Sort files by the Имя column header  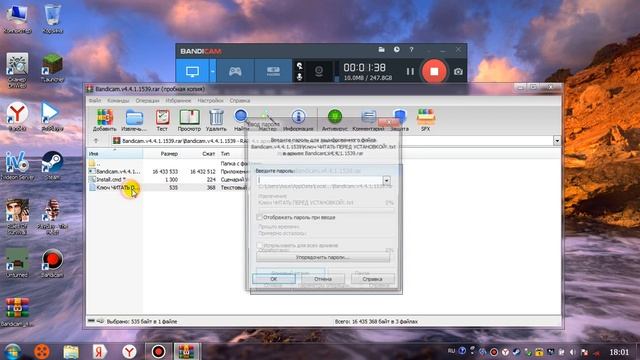pos(115,154)
